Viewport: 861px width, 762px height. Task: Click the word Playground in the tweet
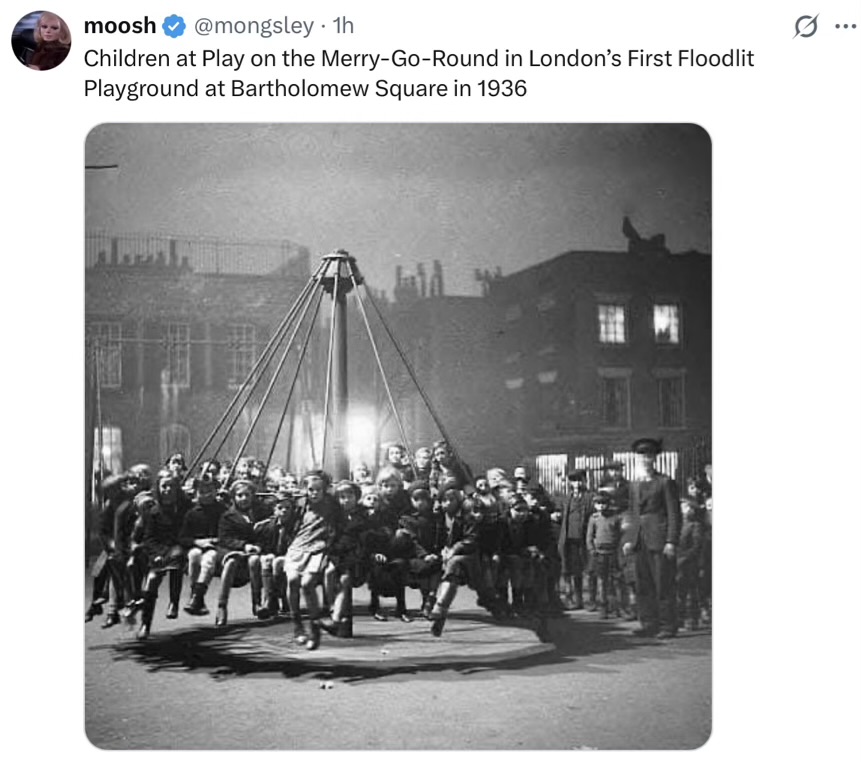click(x=141, y=88)
